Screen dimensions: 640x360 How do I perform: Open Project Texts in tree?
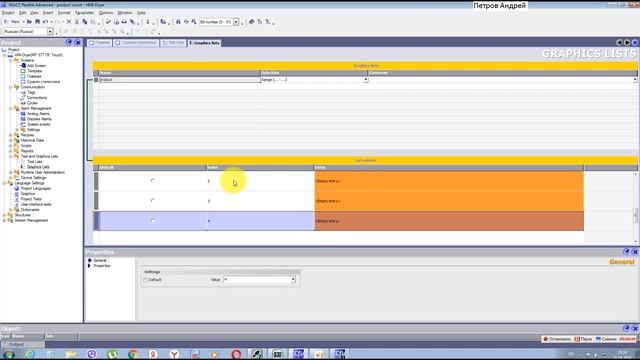pos(31,199)
